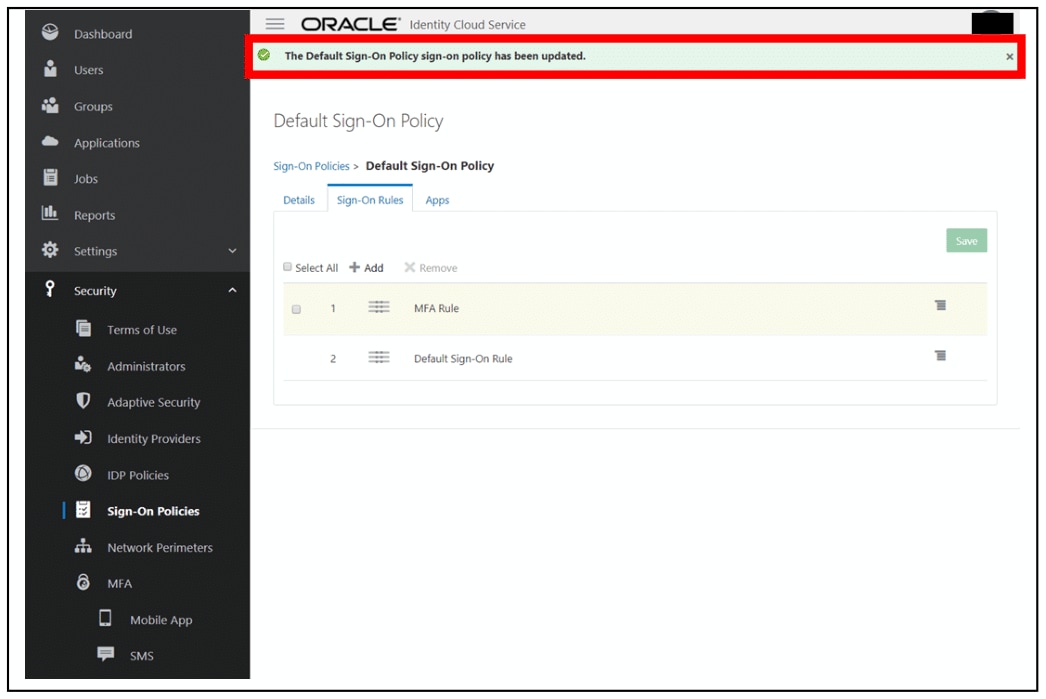Check the Select All checkbox
1046x699 pixels.
(286, 267)
